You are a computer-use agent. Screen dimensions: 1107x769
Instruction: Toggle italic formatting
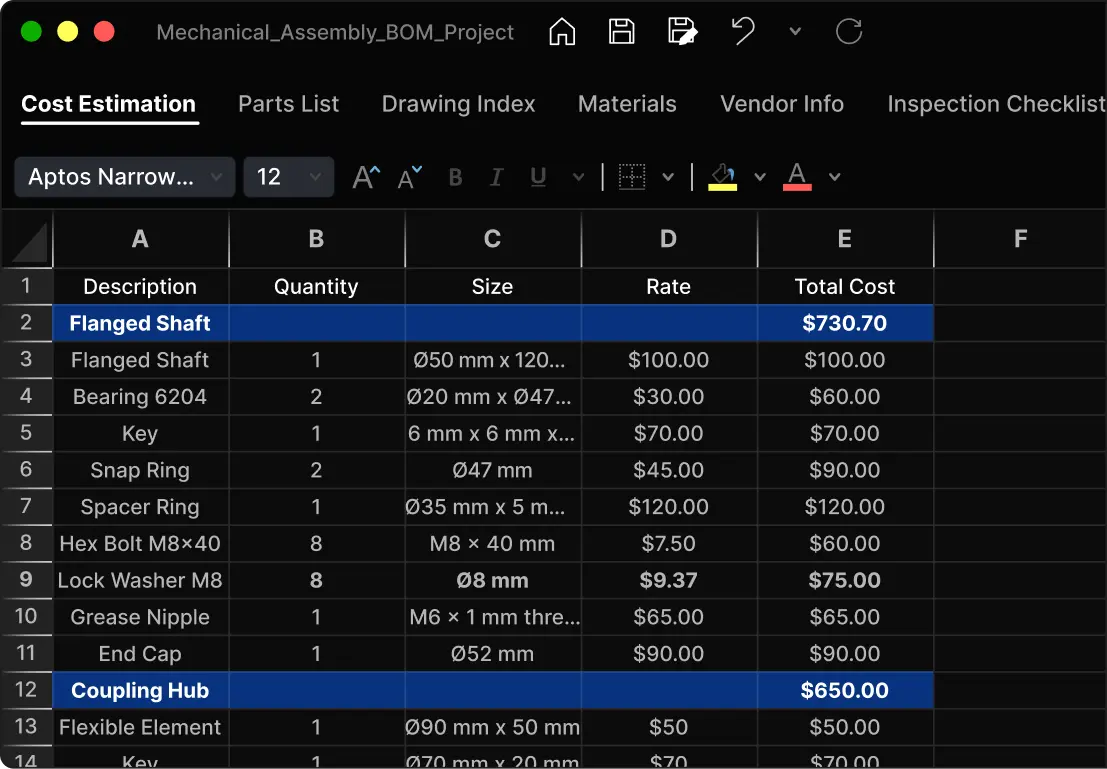click(x=496, y=177)
